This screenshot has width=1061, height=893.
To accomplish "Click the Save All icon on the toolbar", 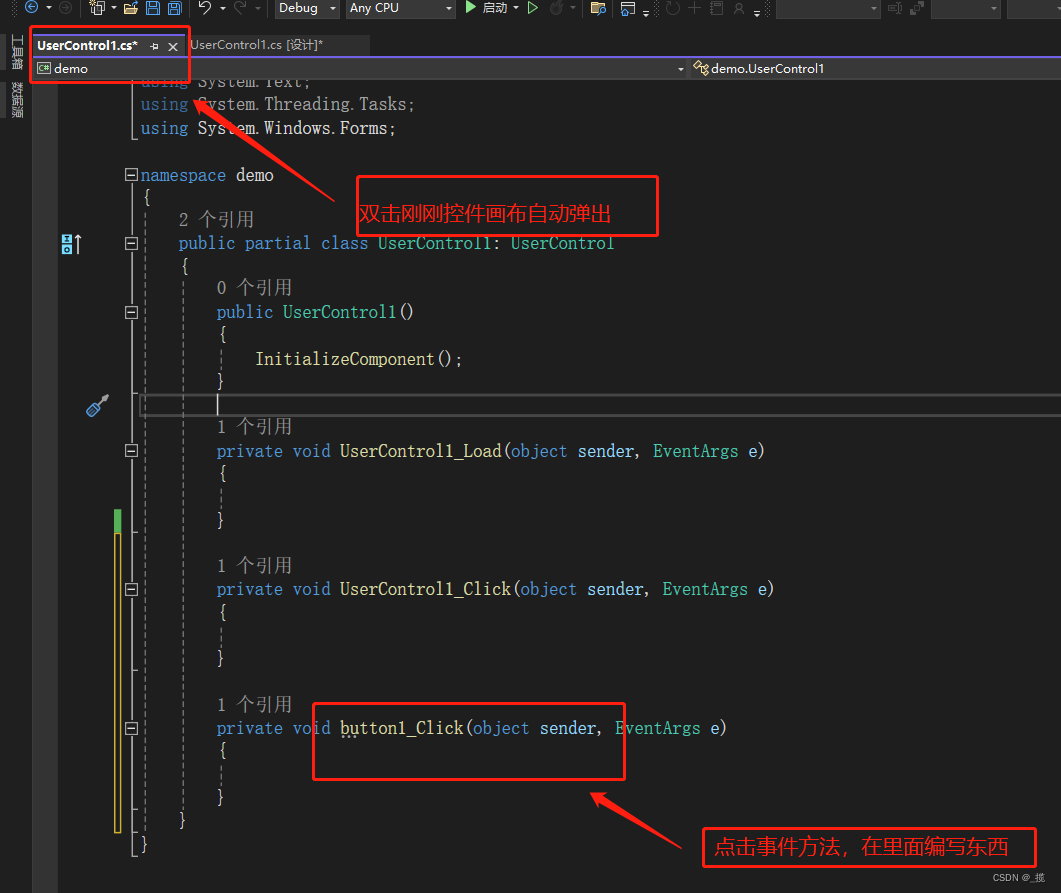I will [175, 9].
